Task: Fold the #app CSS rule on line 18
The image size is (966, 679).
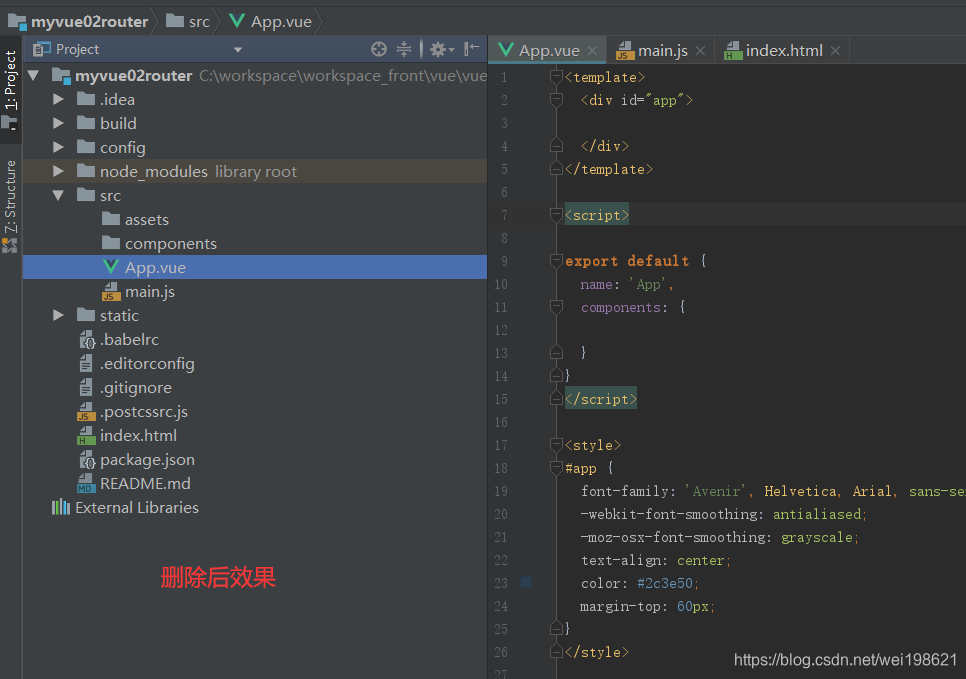Action: click(x=556, y=468)
